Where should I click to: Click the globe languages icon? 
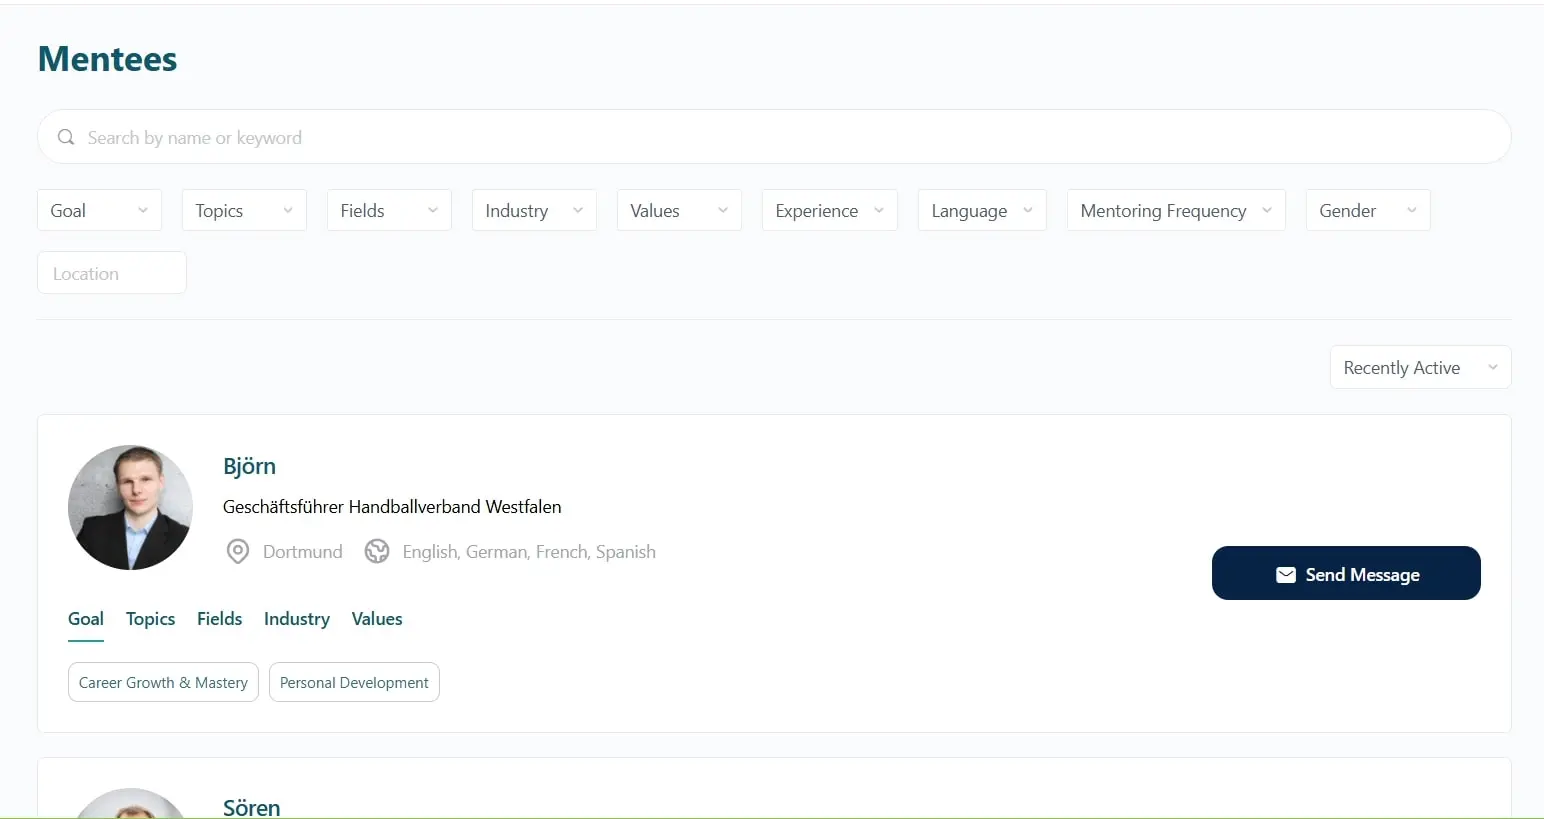tap(377, 551)
